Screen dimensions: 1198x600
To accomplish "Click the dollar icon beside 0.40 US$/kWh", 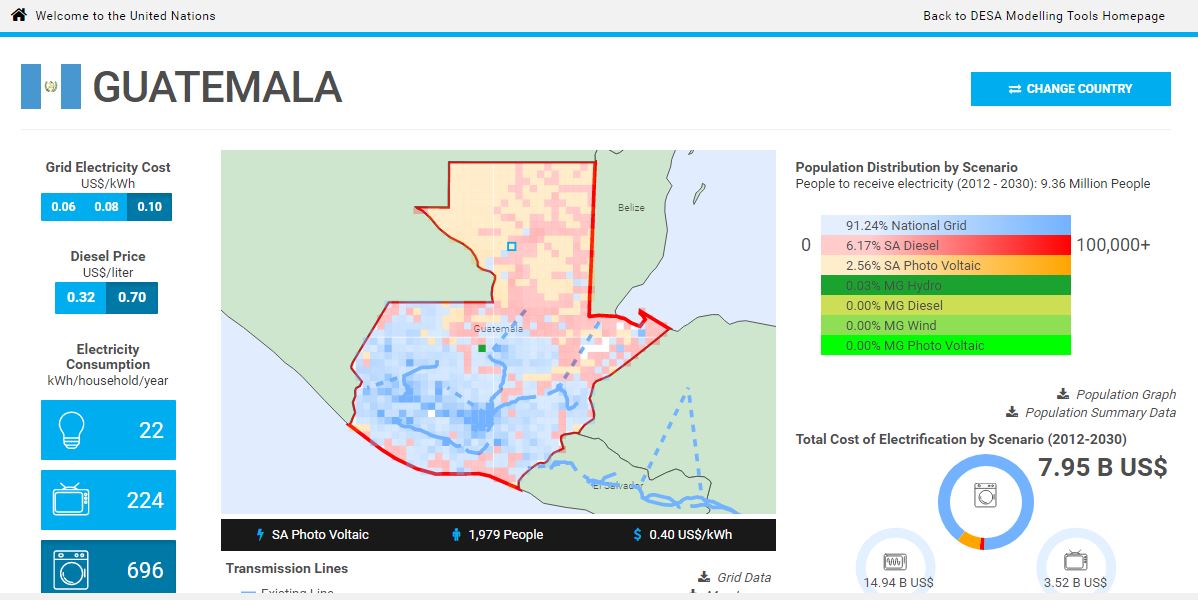I will tap(638, 535).
